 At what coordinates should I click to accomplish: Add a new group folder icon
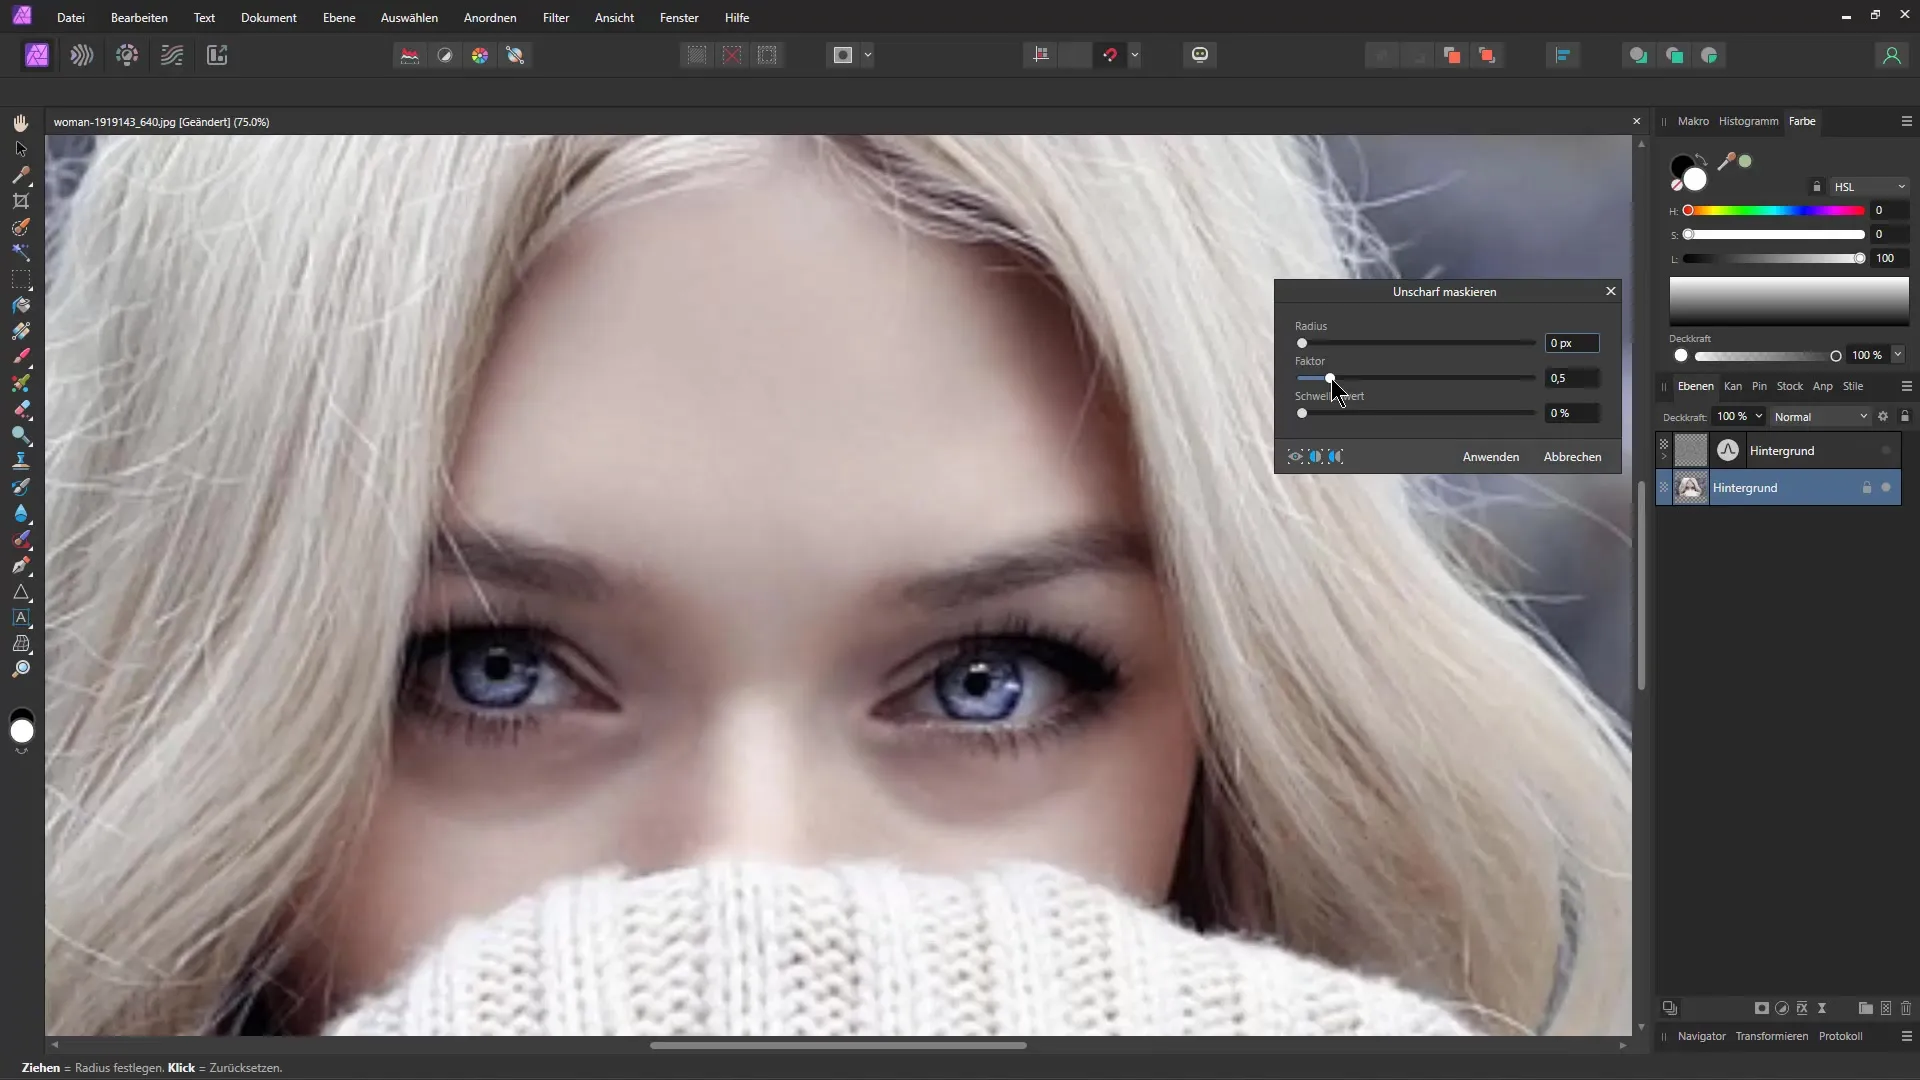(x=1865, y=1008)
